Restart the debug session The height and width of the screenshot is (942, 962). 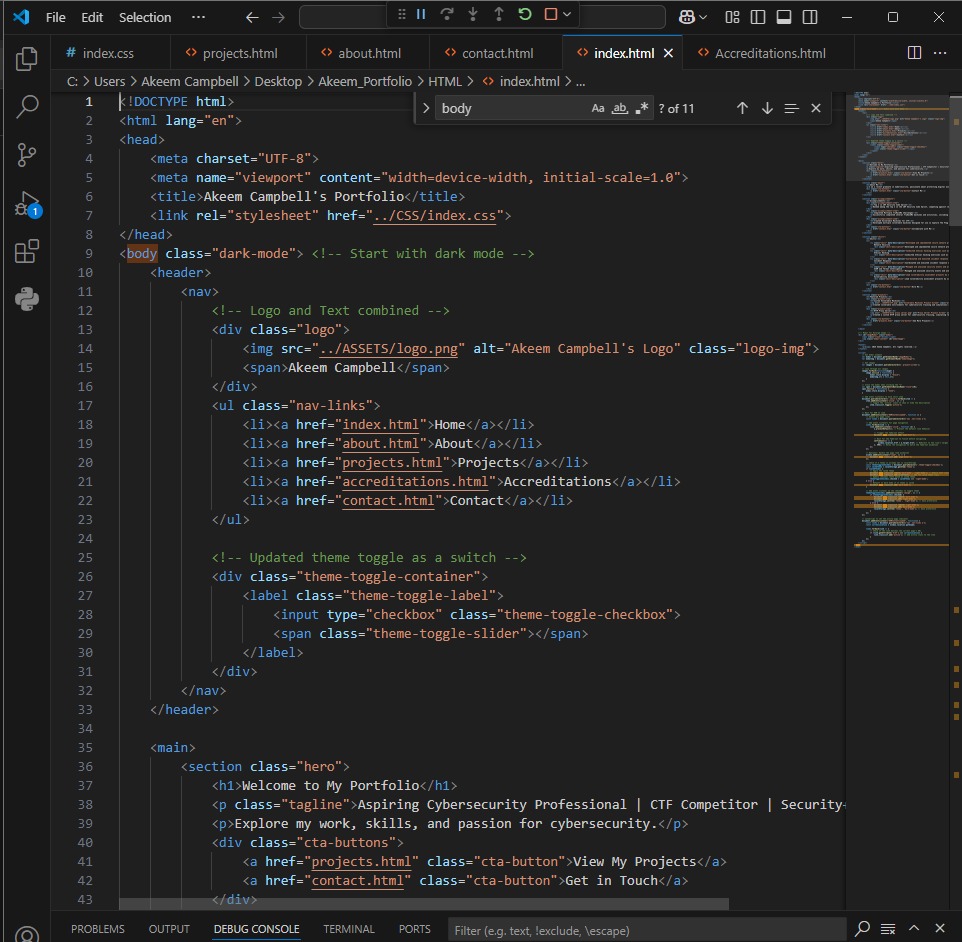(525, 14)
